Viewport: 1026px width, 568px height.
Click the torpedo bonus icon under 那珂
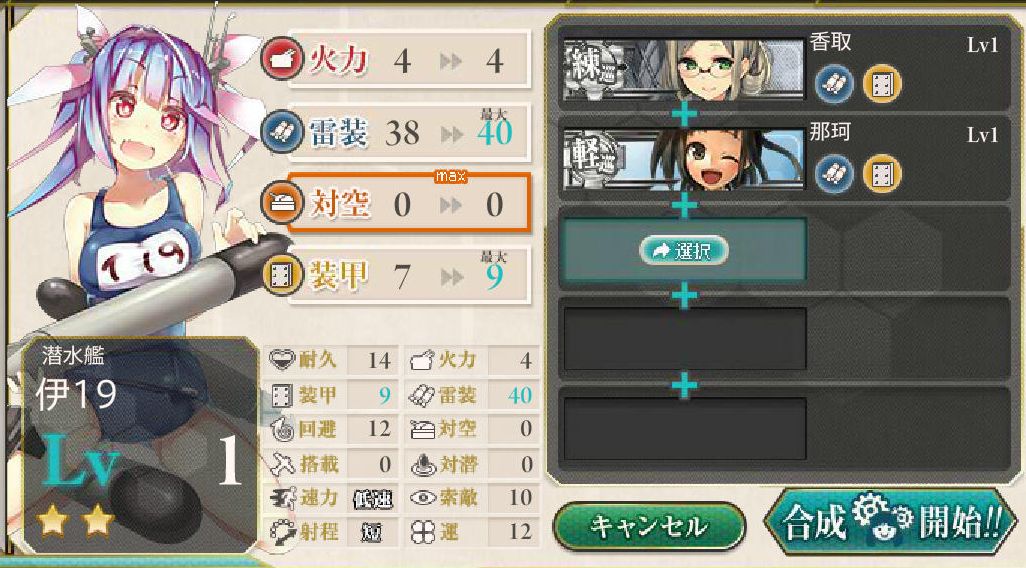(834, 174)
